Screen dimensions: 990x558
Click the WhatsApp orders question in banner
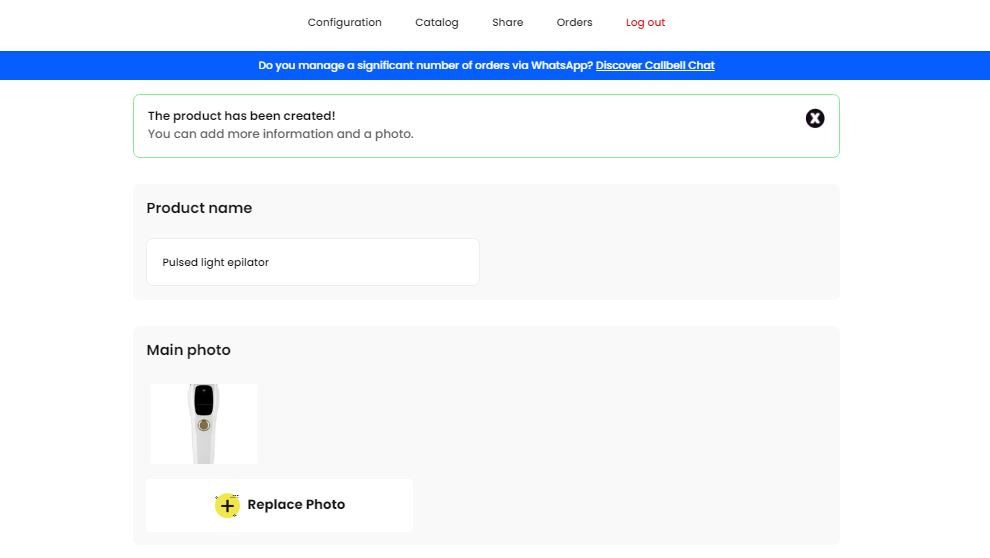(x=425, y=66)
